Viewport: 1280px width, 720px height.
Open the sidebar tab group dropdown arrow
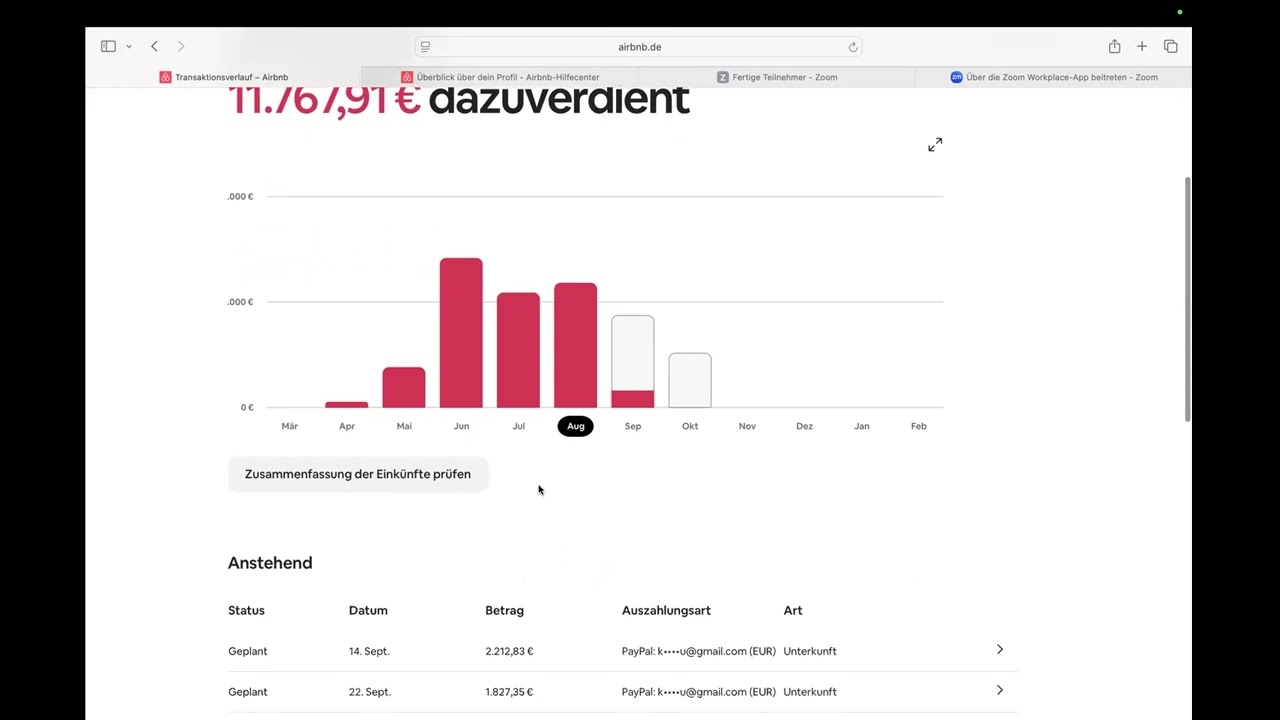(129, 47)
